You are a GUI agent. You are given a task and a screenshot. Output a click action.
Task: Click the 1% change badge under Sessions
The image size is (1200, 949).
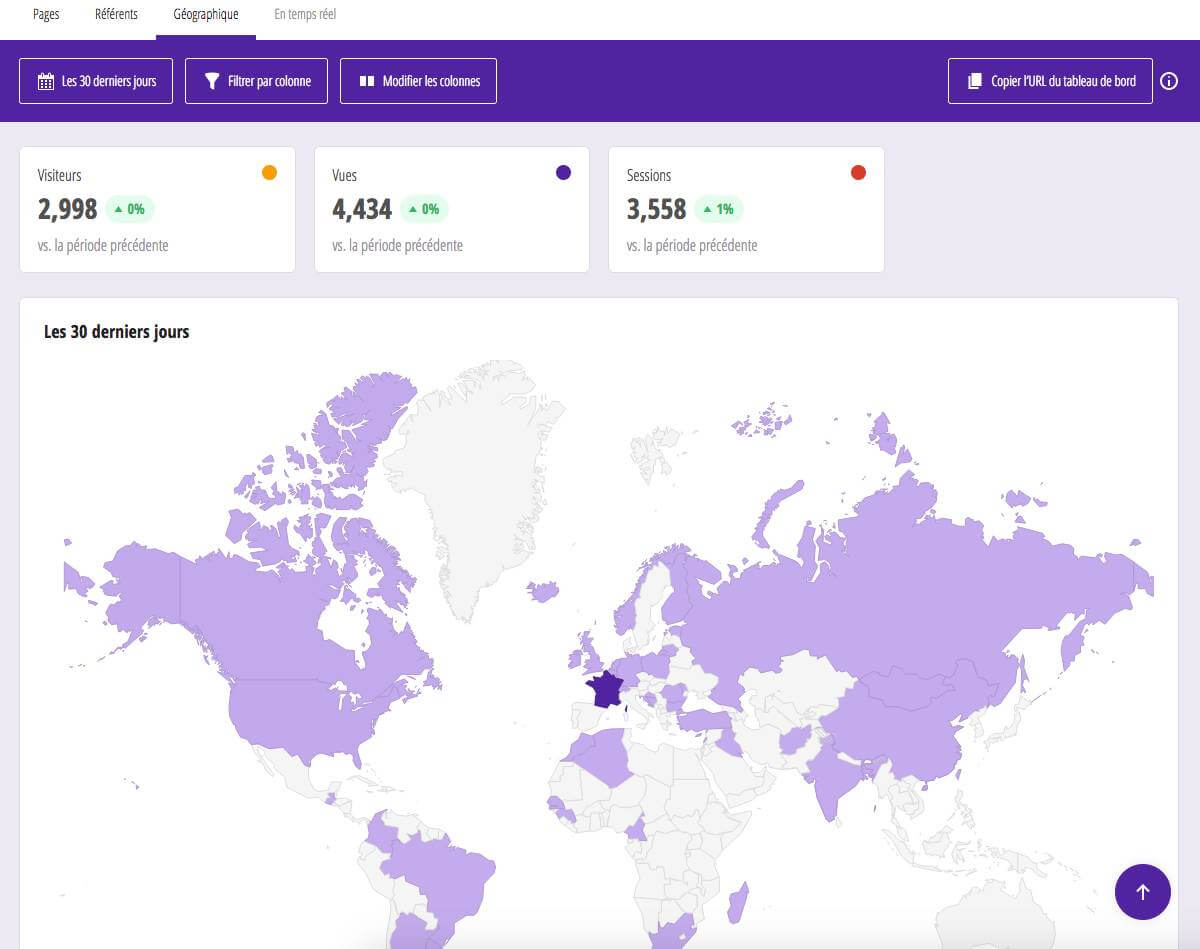point(718,209)
